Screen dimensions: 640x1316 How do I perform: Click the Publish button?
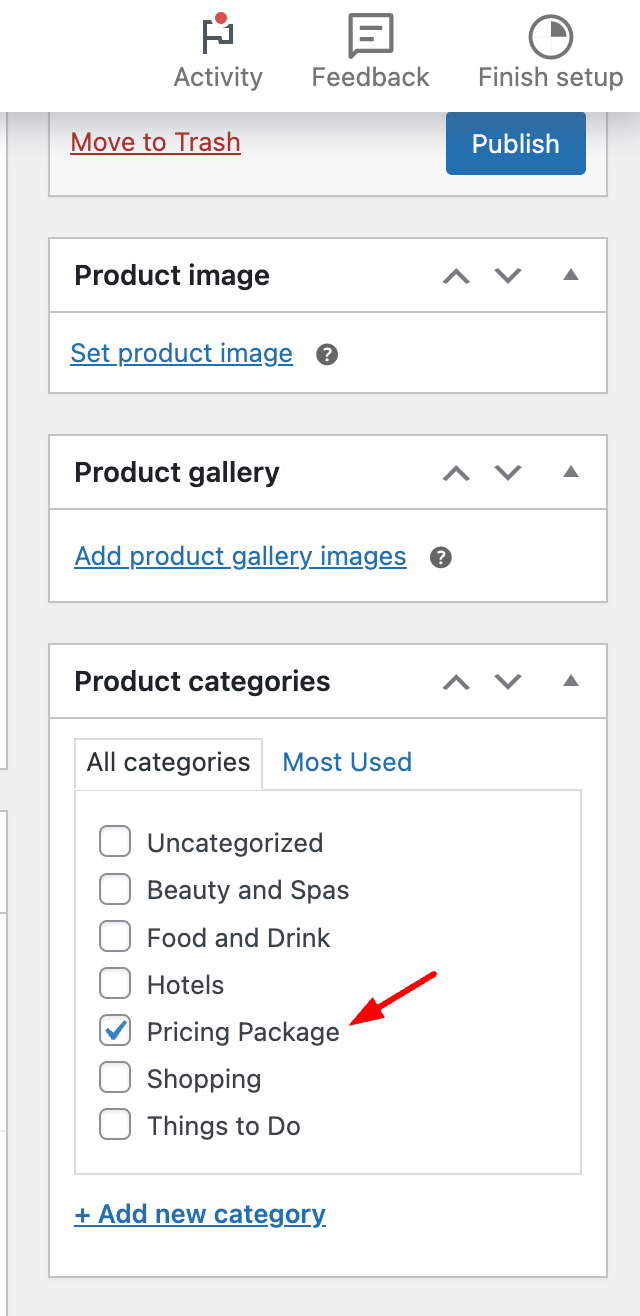pyautogui.click(x=515, y=143)
